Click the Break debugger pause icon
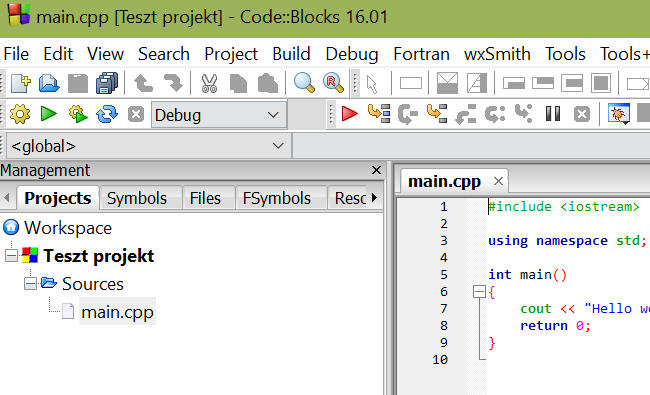 tap(553, 114)
